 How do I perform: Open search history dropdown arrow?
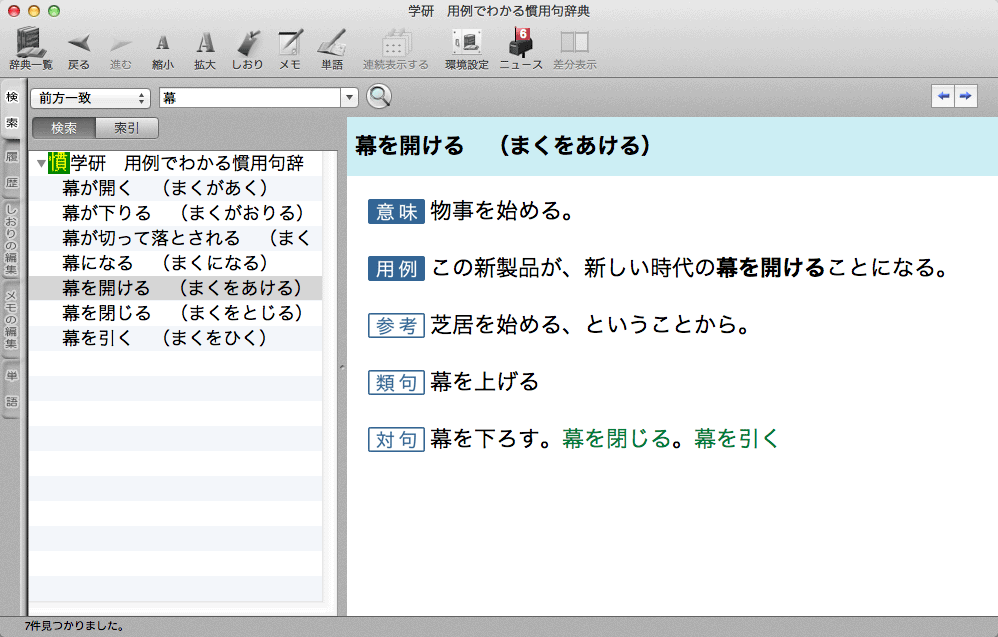point(349,98)
